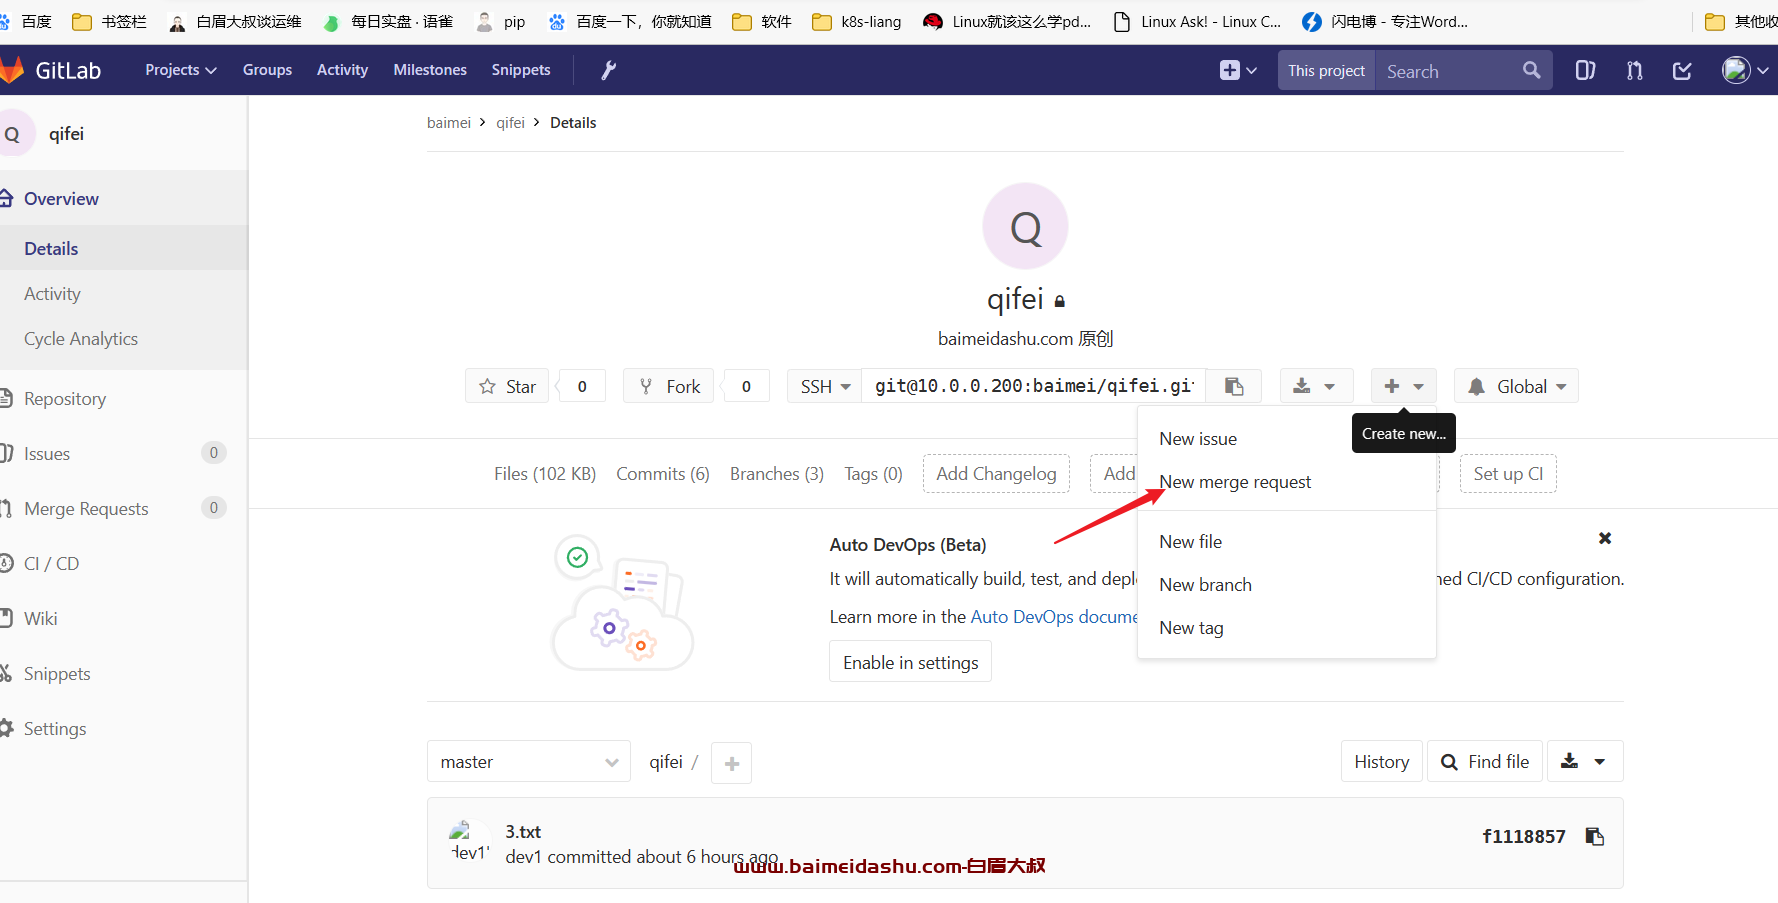Click the GitLab logo in navbar
This screenshot has width=1778, height=903.
(x=52, y=70)
